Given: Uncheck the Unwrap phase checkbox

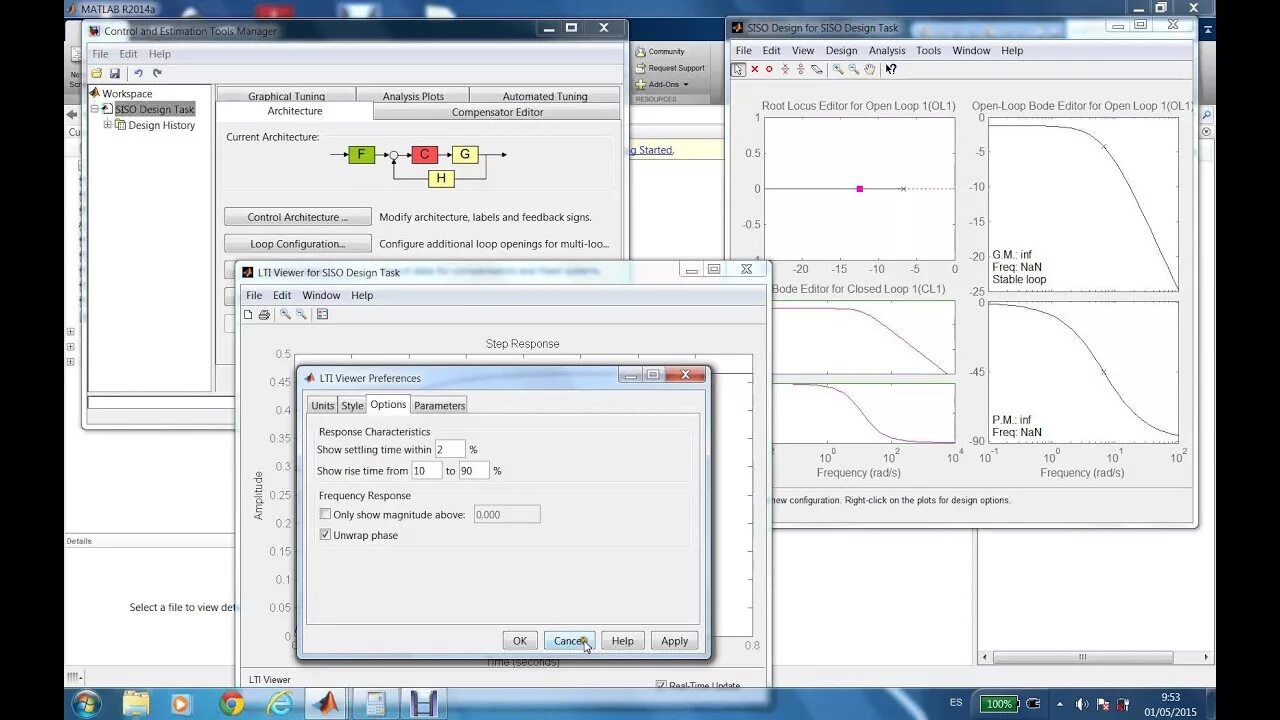Looking at the screenshot, I should [325, 535].
